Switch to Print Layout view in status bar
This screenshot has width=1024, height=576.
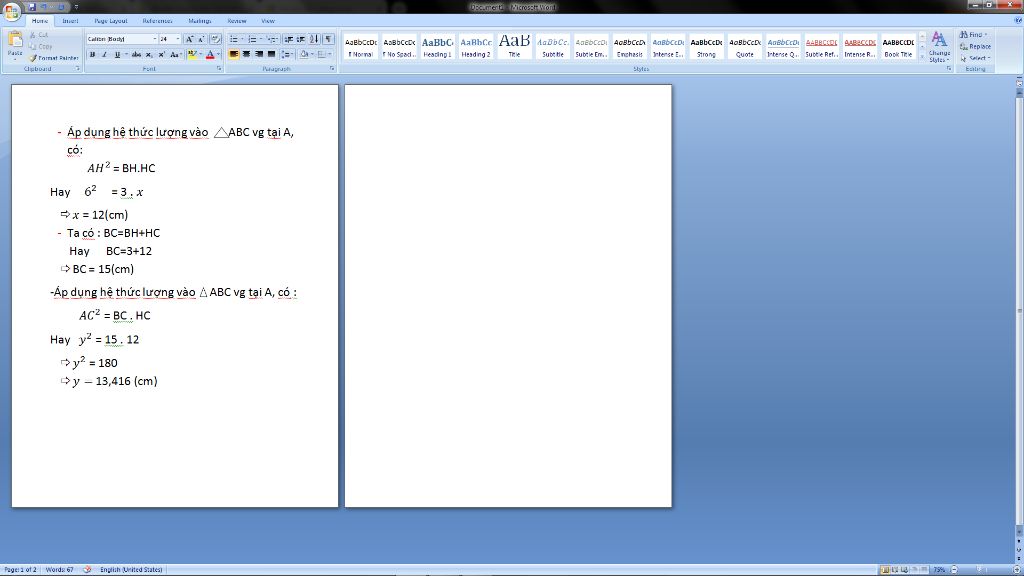pyautogui.click(x=885, y=569)
